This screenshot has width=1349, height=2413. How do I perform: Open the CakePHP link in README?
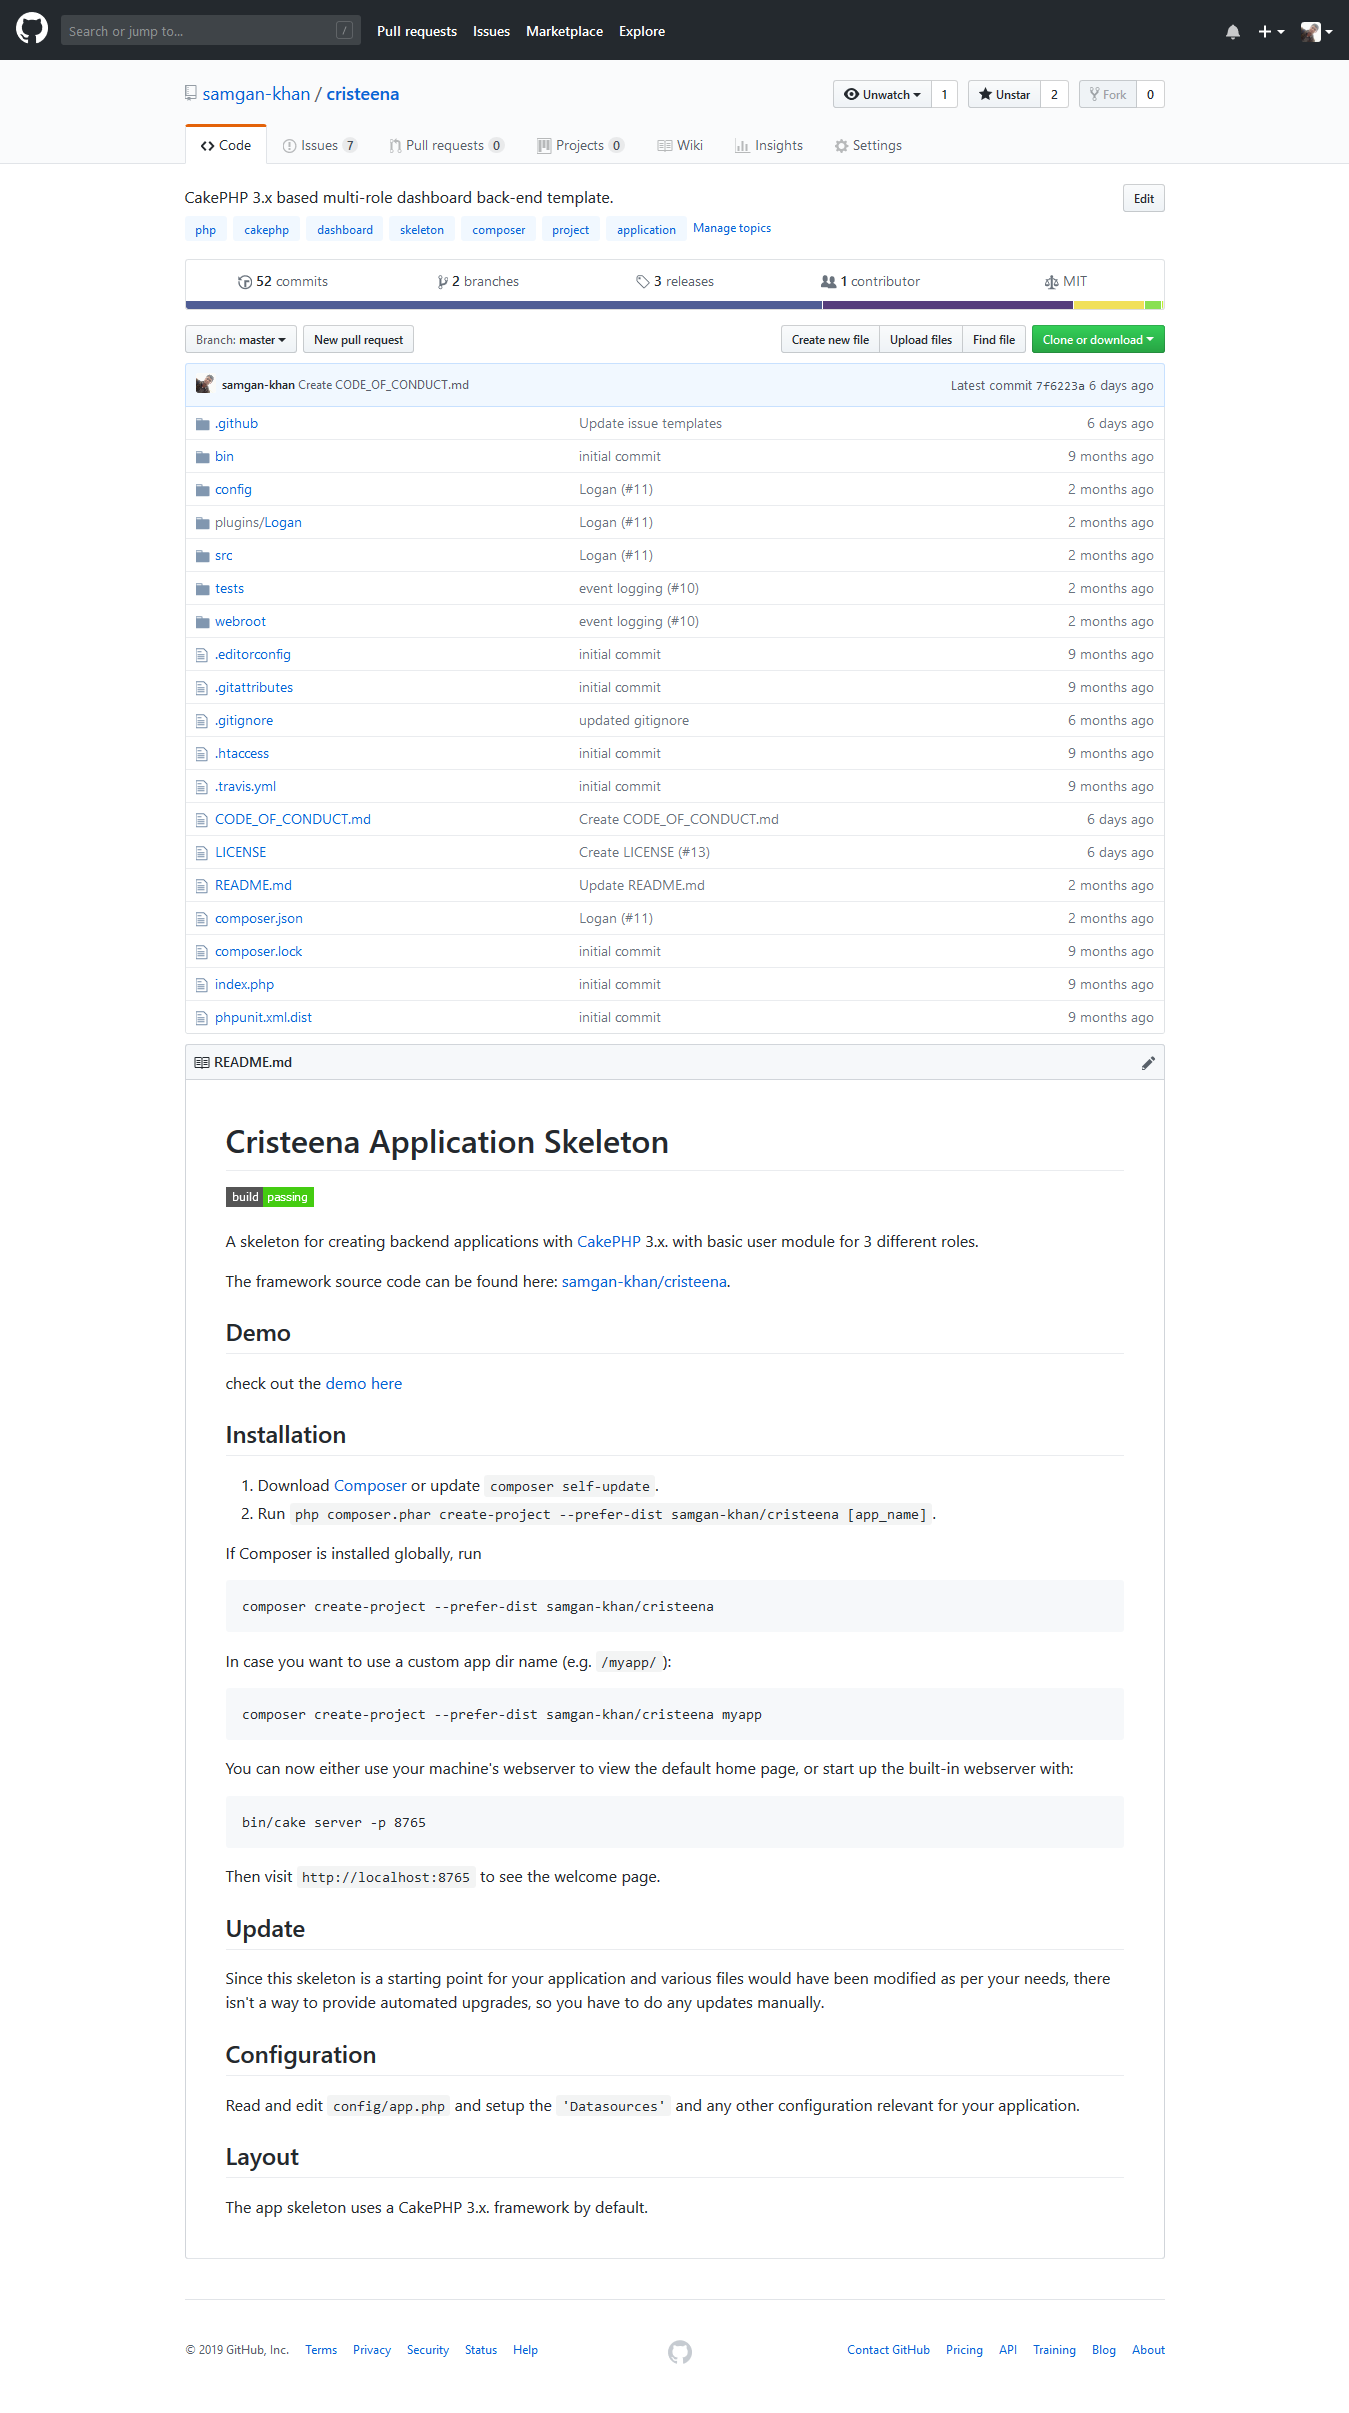(608, 1242)
